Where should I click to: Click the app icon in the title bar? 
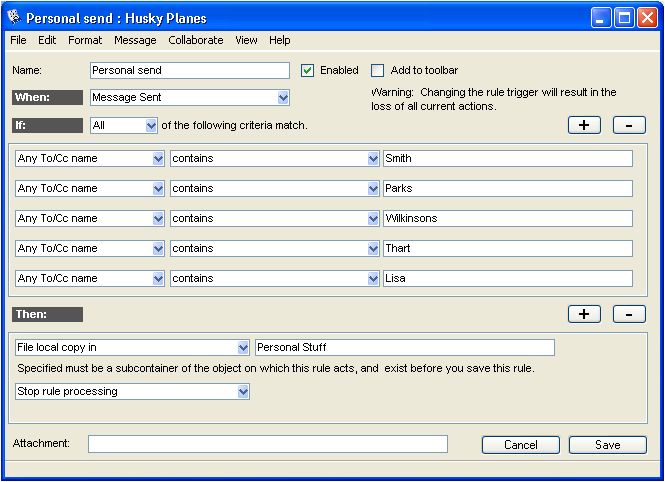click(x=14, y=17)
